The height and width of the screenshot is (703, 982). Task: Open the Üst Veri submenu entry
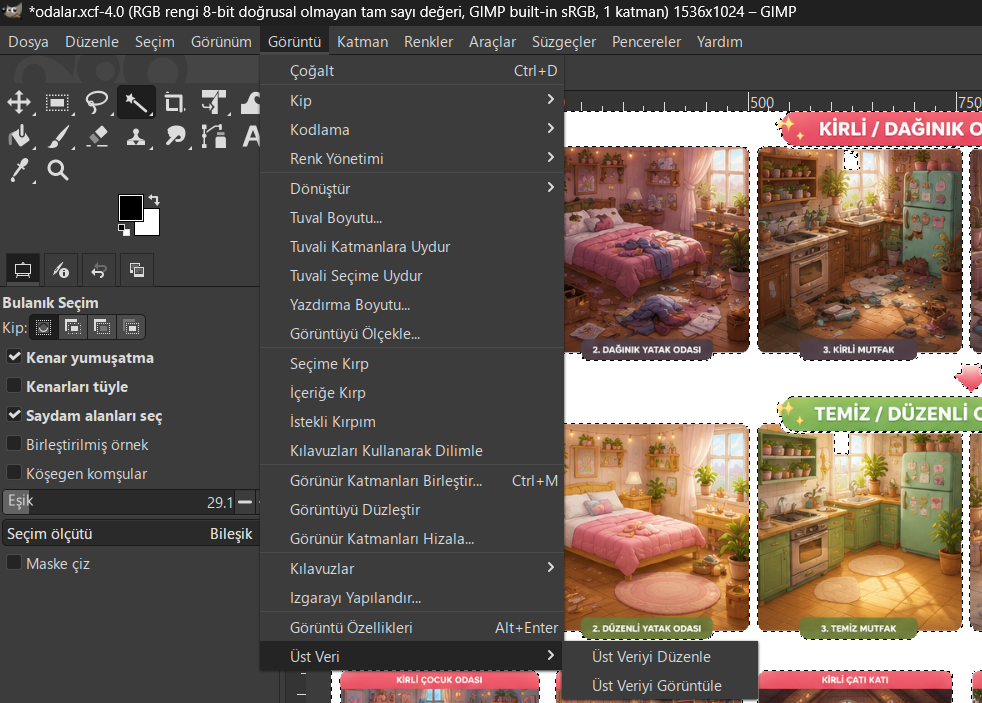(411, 656)
